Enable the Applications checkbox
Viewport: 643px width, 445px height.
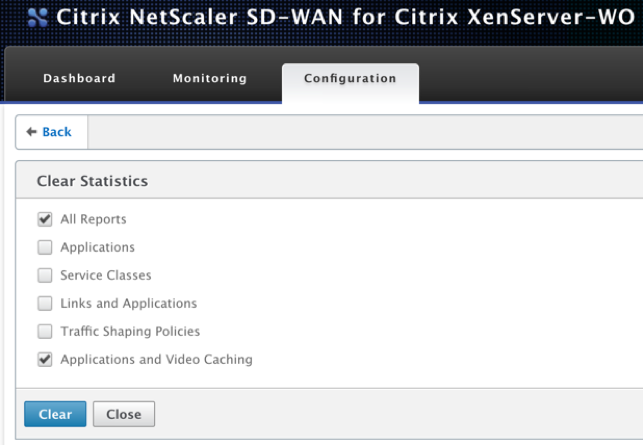pyautogui.click(x=45, y=247)
